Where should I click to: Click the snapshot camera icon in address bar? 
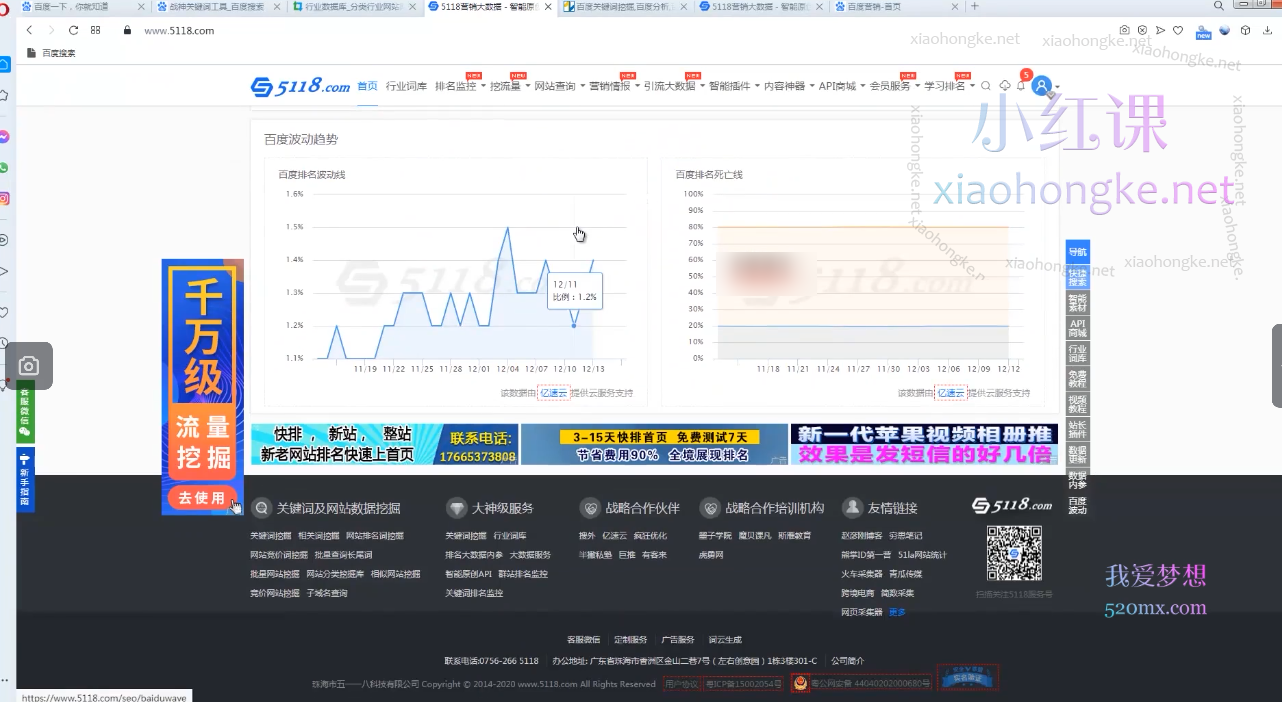(1125, 30)
